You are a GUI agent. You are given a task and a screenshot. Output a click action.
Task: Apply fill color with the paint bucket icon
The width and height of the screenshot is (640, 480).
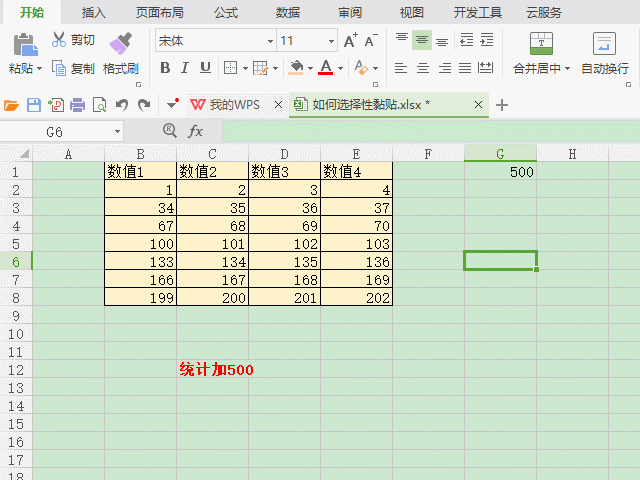pyautogui.click(x=296, y=68)
